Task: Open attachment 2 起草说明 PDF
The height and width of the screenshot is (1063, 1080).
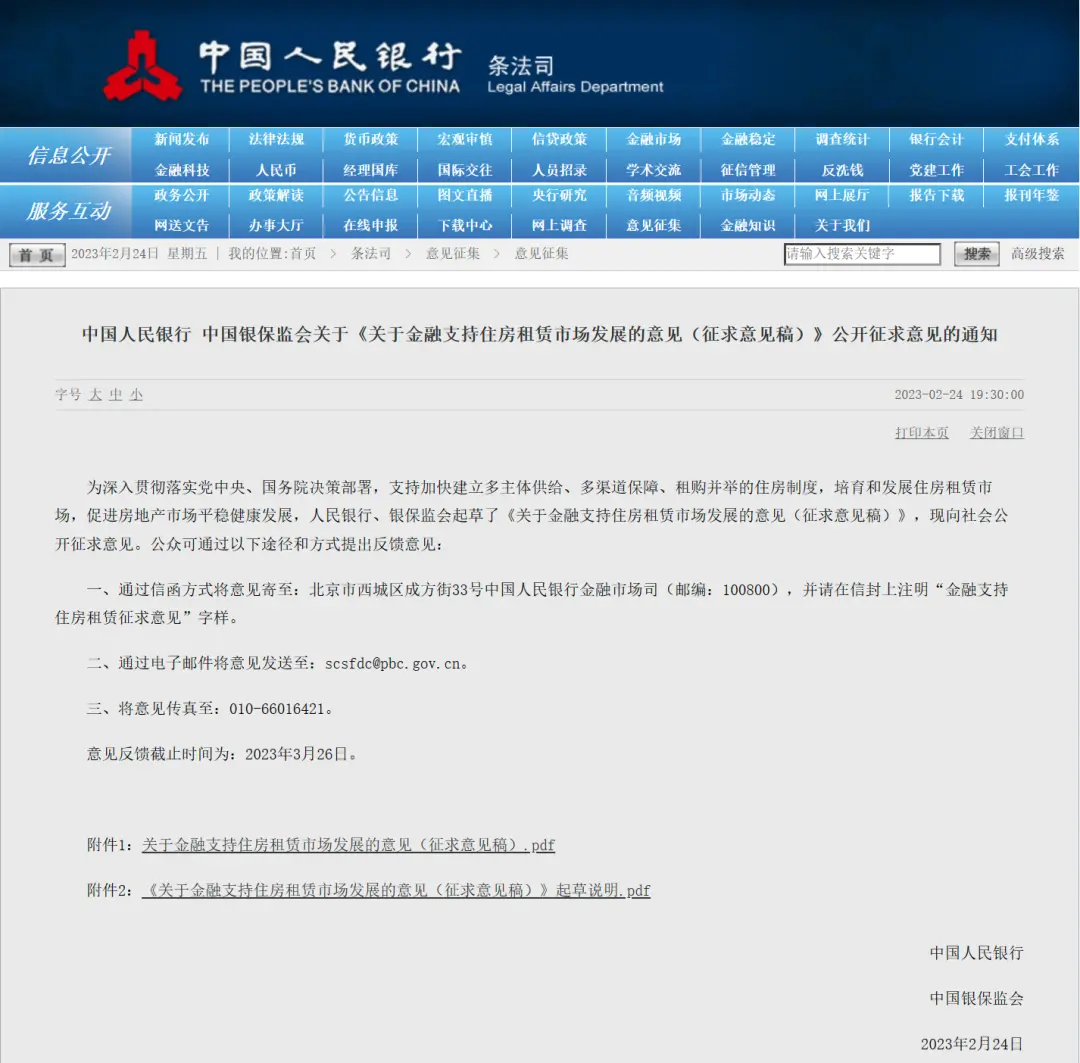Action: (396, 890)
